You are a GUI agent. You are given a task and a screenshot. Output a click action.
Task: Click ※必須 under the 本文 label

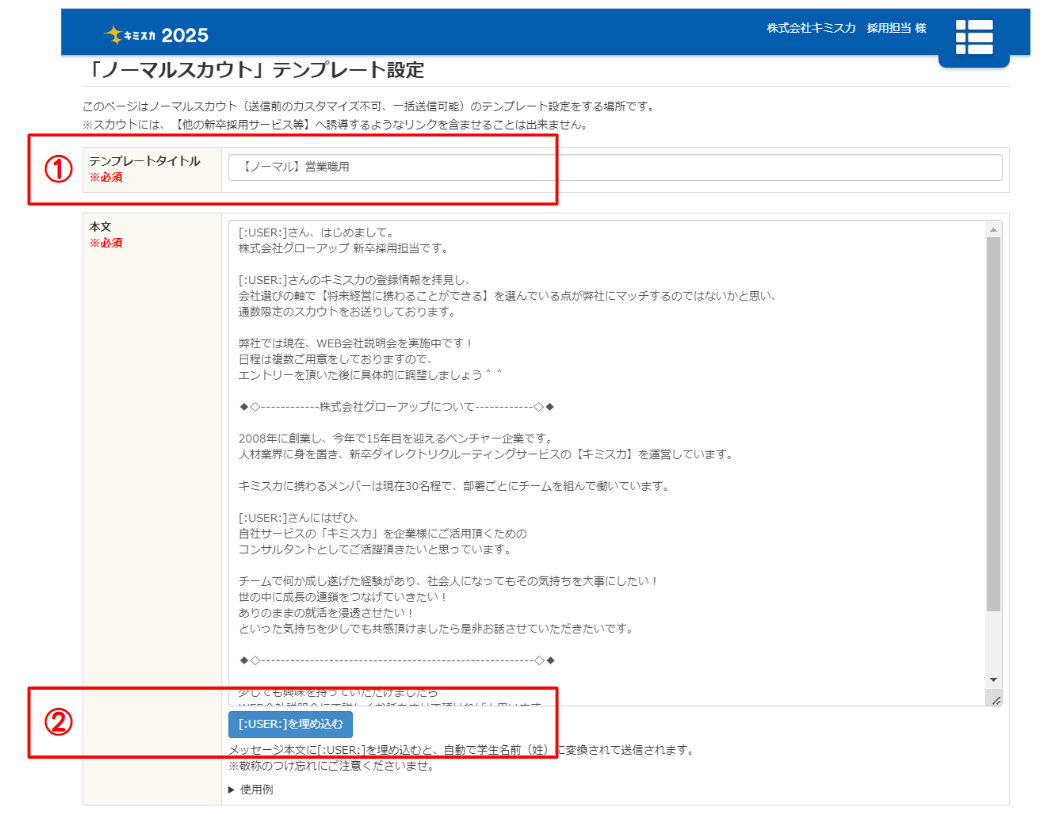[106, 243]
